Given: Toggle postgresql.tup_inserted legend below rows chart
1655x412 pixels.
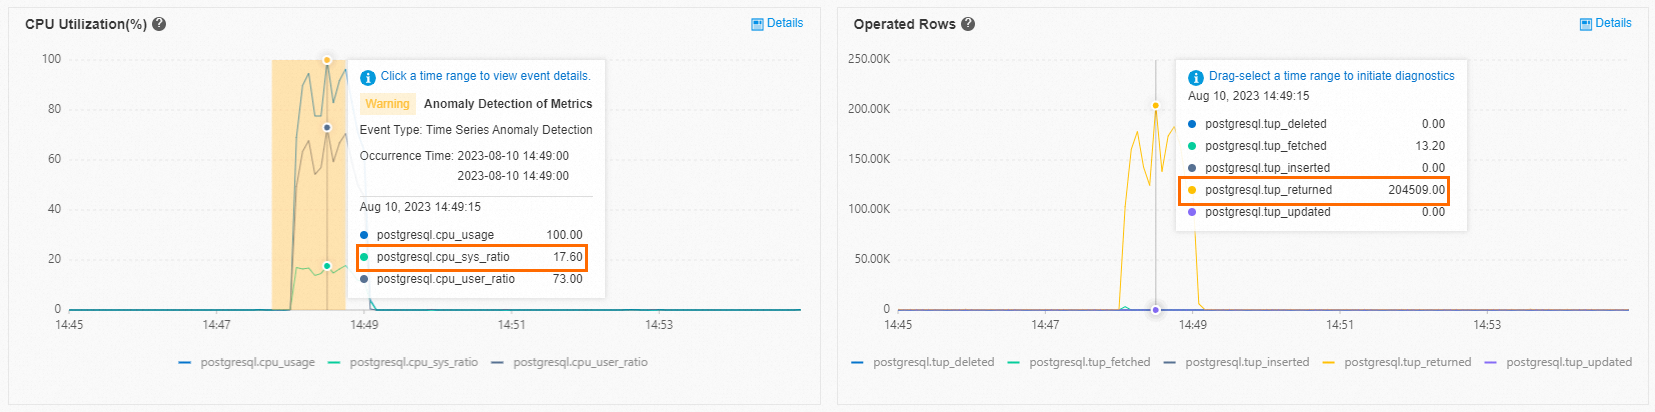Looking at the screenshot, I should coord(1237,362).
